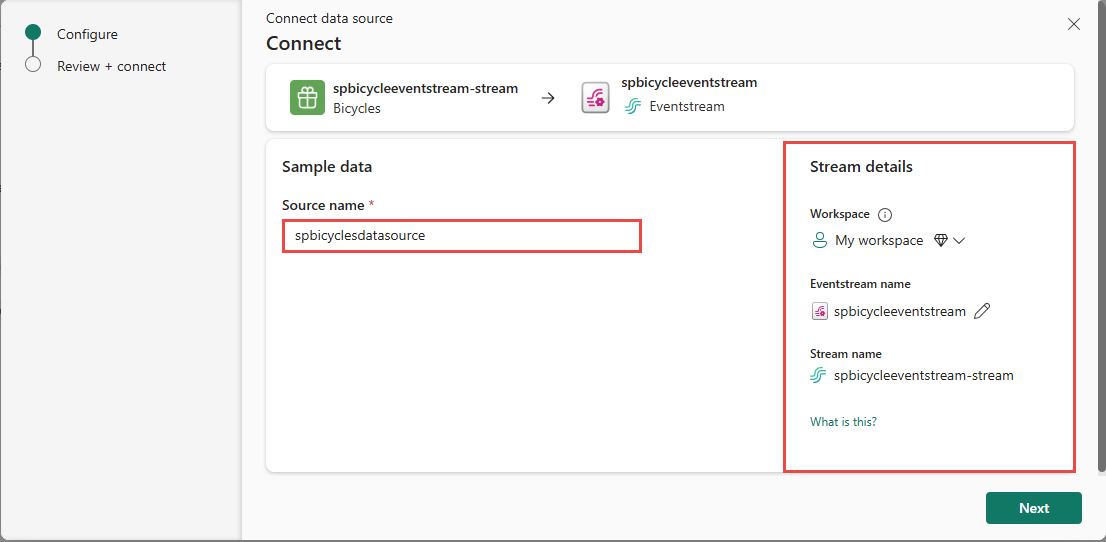Open the Workspace info tooltip icon
Image resolution: width=1106 pixels, height=542 pixels.
[886, 215]
